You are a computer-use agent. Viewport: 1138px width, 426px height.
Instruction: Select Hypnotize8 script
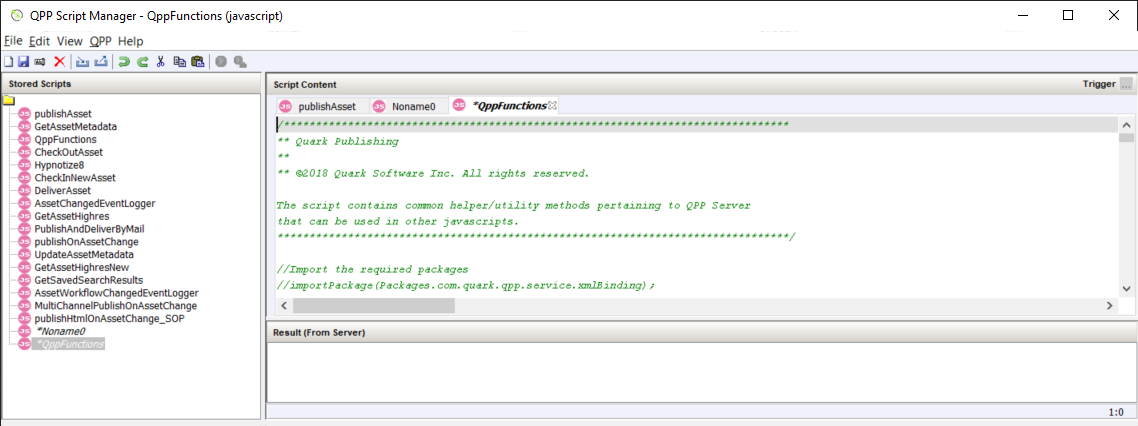tap(60, 165)
